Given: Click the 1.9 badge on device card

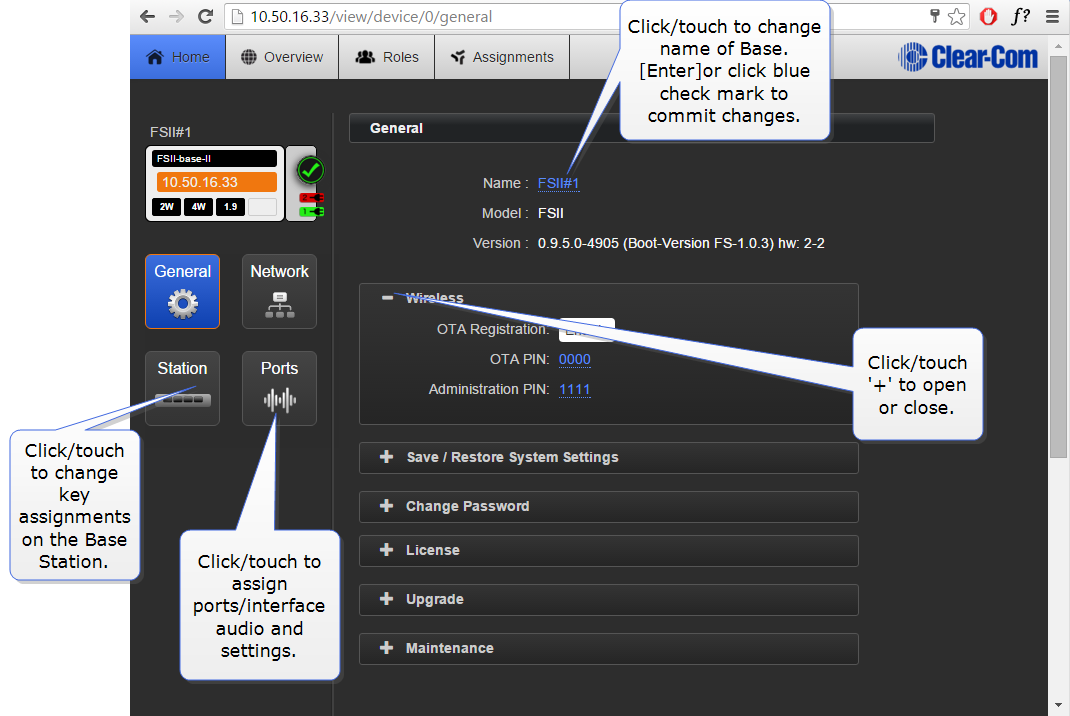Looking at the screenshot, I should tap(231, 207).
